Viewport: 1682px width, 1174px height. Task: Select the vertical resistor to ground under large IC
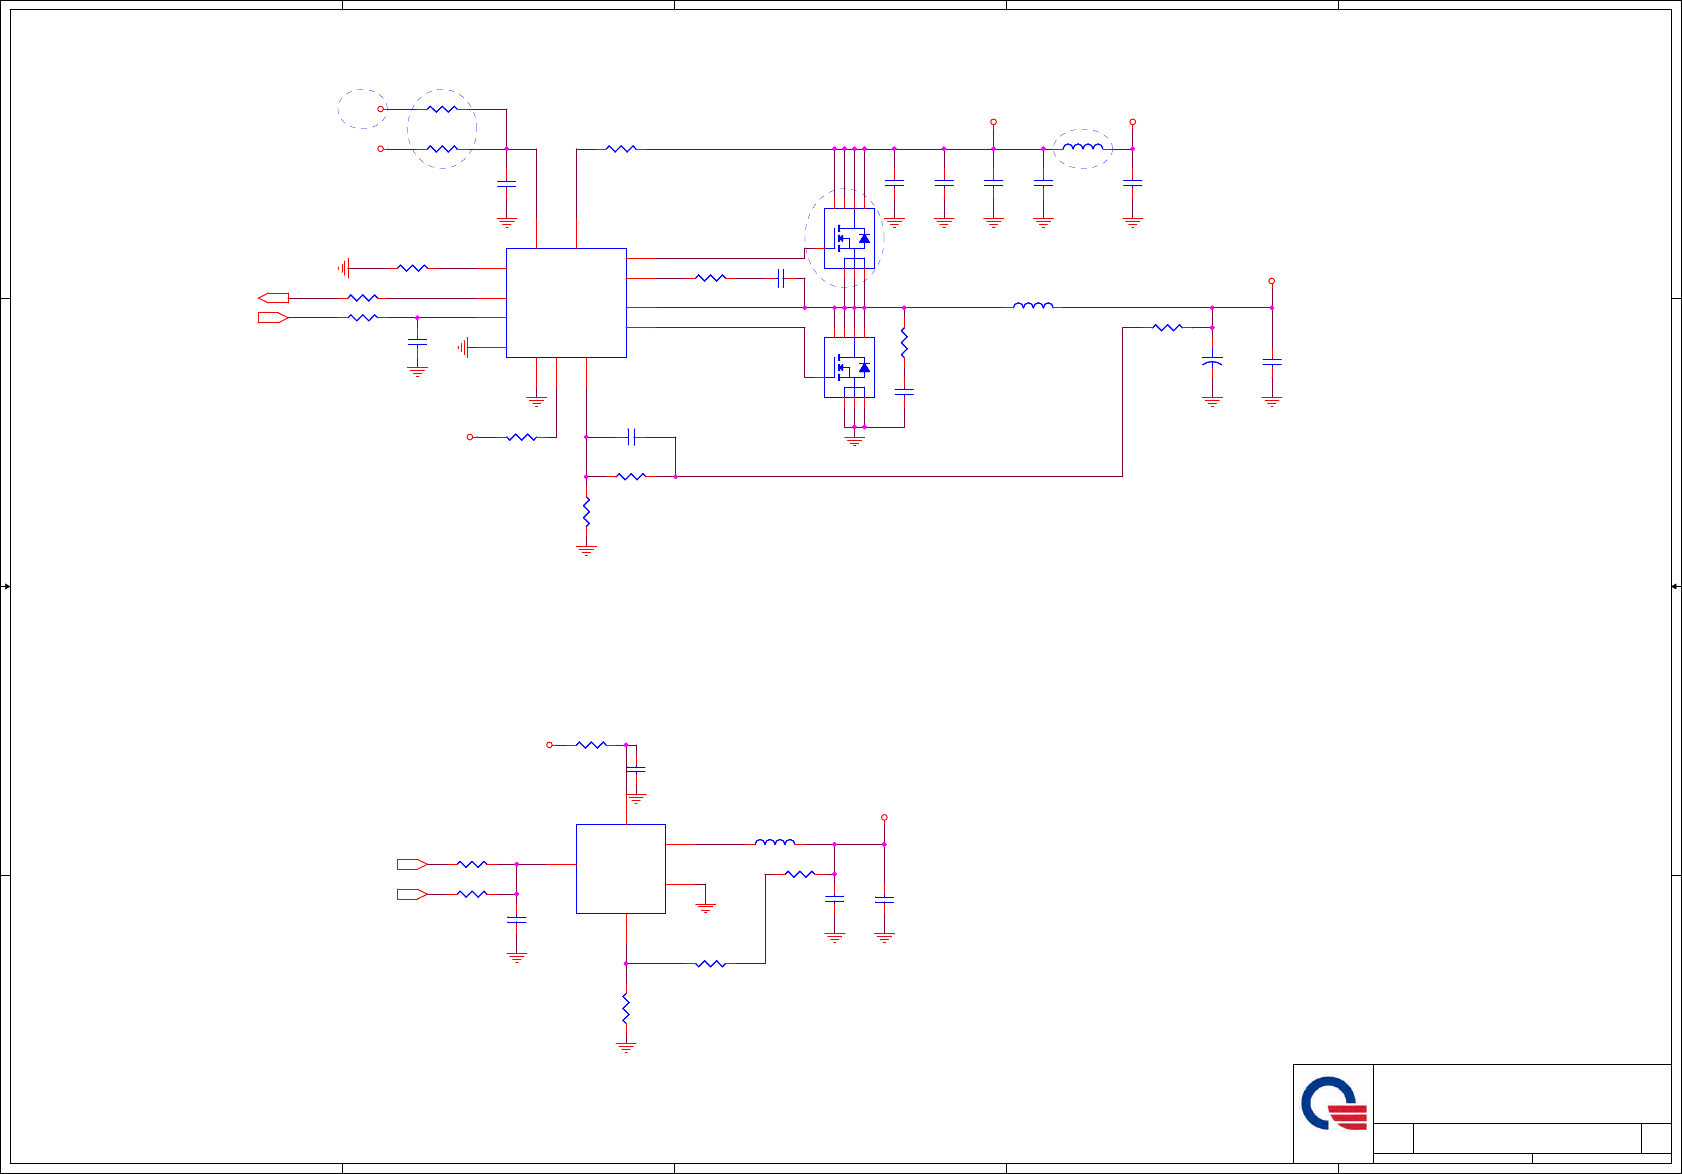coord(586,512)
